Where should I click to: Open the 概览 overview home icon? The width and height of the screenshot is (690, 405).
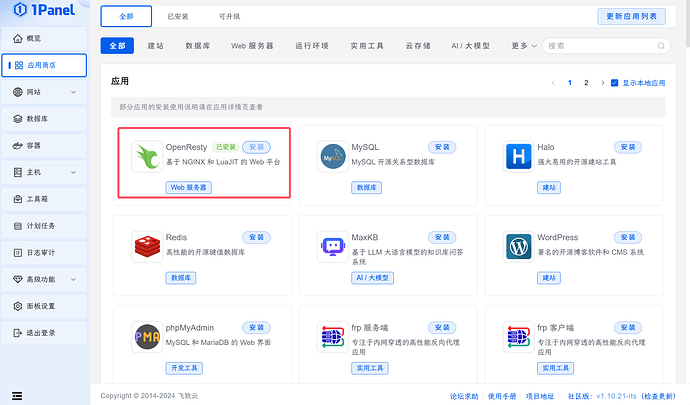pos(18,39)
